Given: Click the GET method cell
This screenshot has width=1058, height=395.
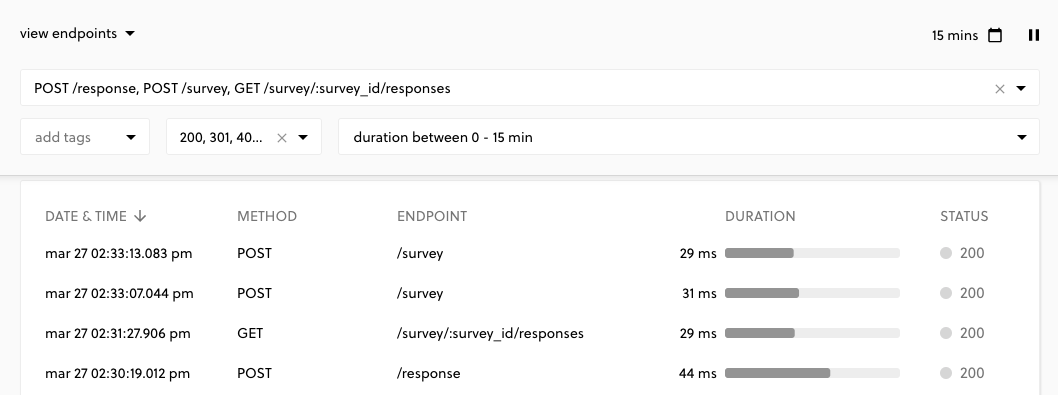Looking at the screenshot, I should (250, 333).
